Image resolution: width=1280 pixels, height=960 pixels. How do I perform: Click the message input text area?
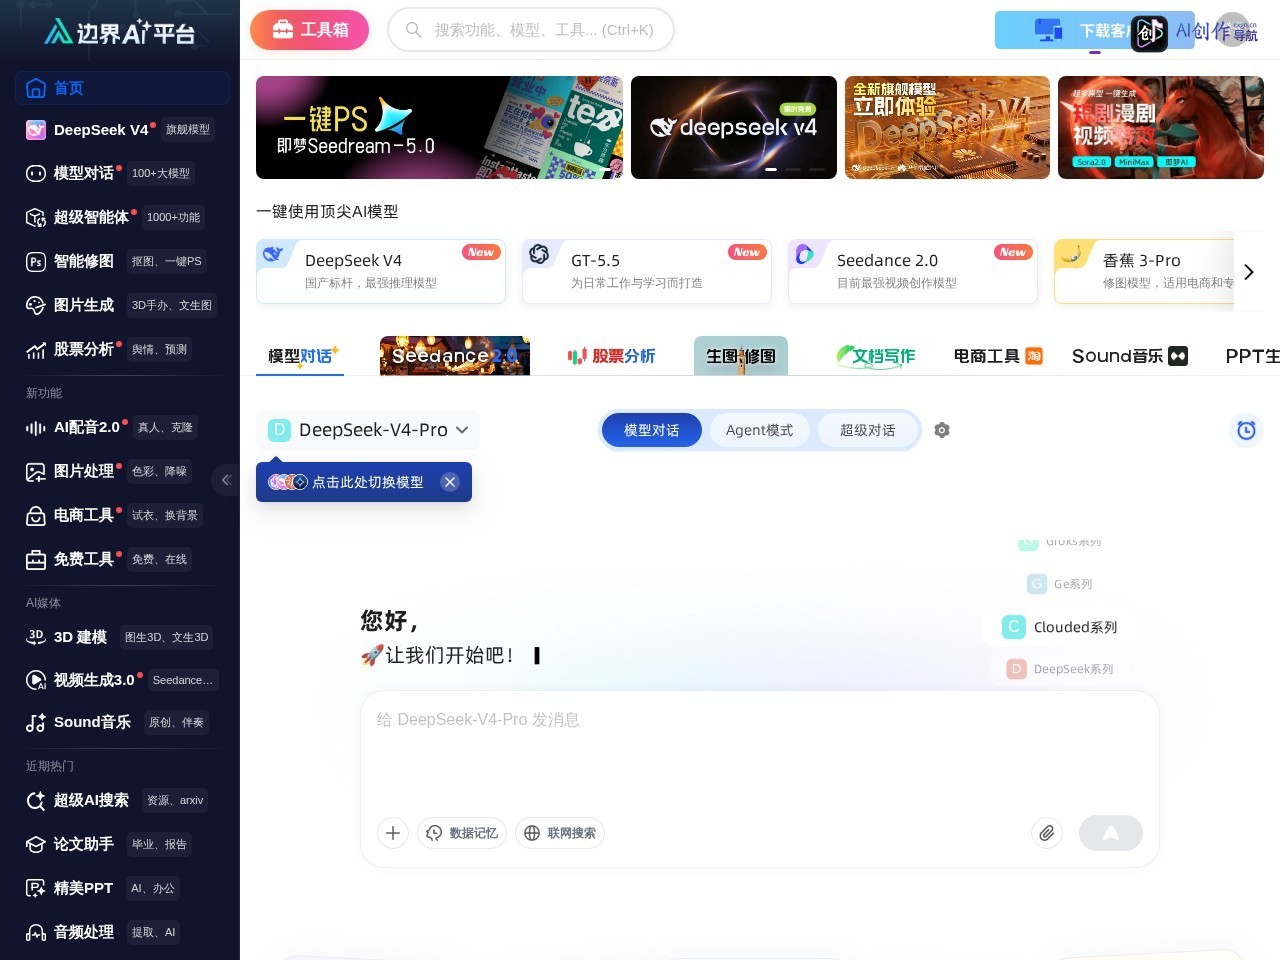click(x=760, y=750)
